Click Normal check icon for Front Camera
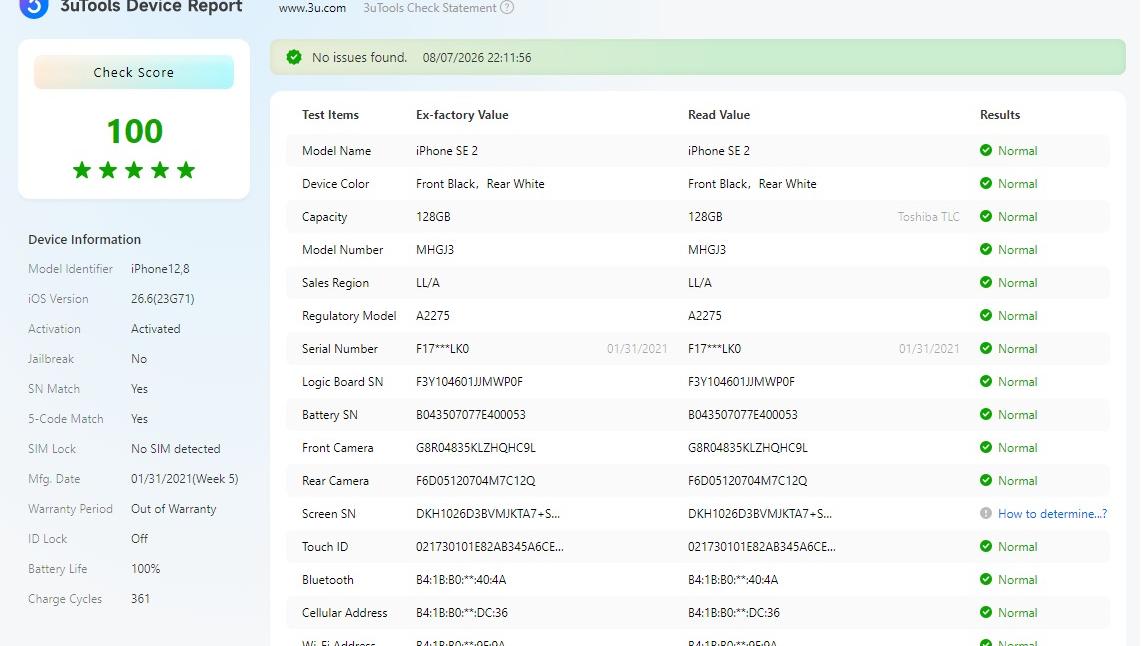 (x=985, y=447)
